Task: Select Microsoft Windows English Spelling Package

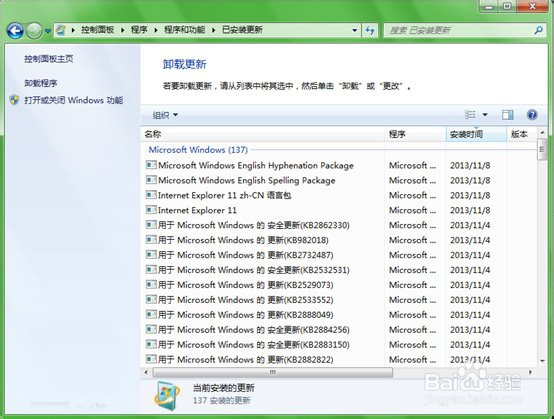Action: [x=246, y=181]
